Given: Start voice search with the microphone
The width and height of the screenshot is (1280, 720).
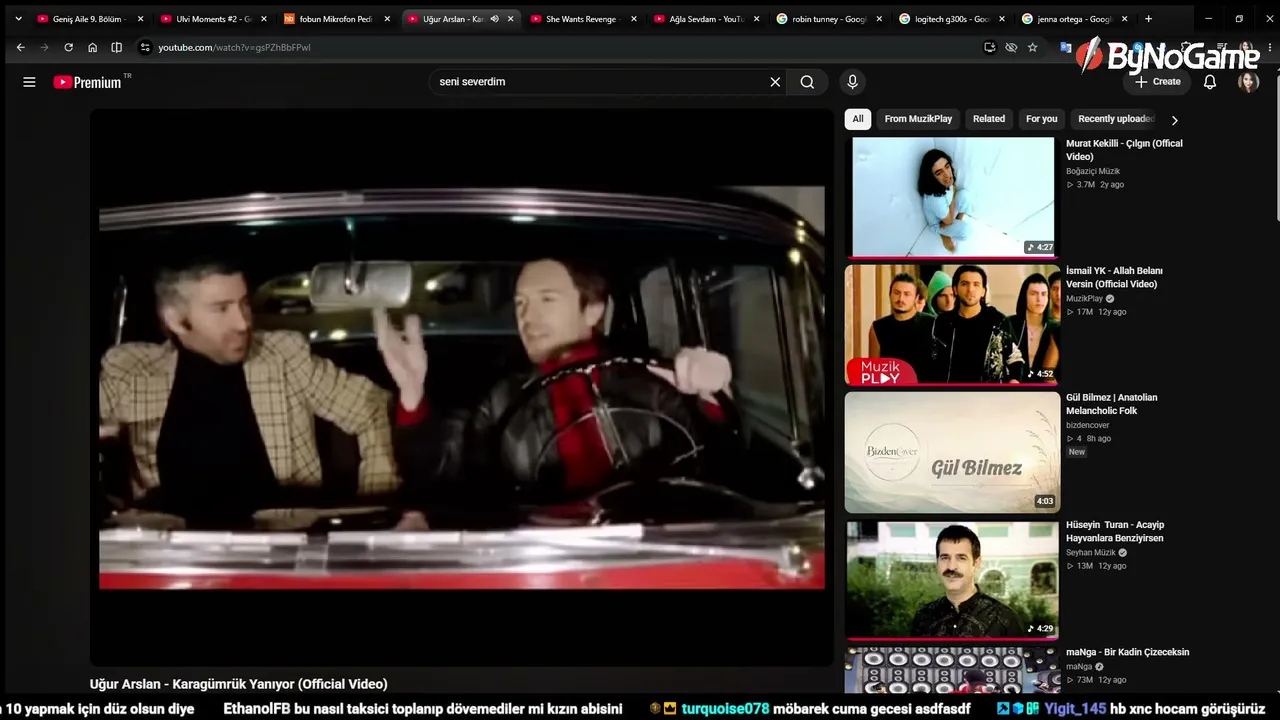Looking at the screenshot, I should tap(852, 82).
